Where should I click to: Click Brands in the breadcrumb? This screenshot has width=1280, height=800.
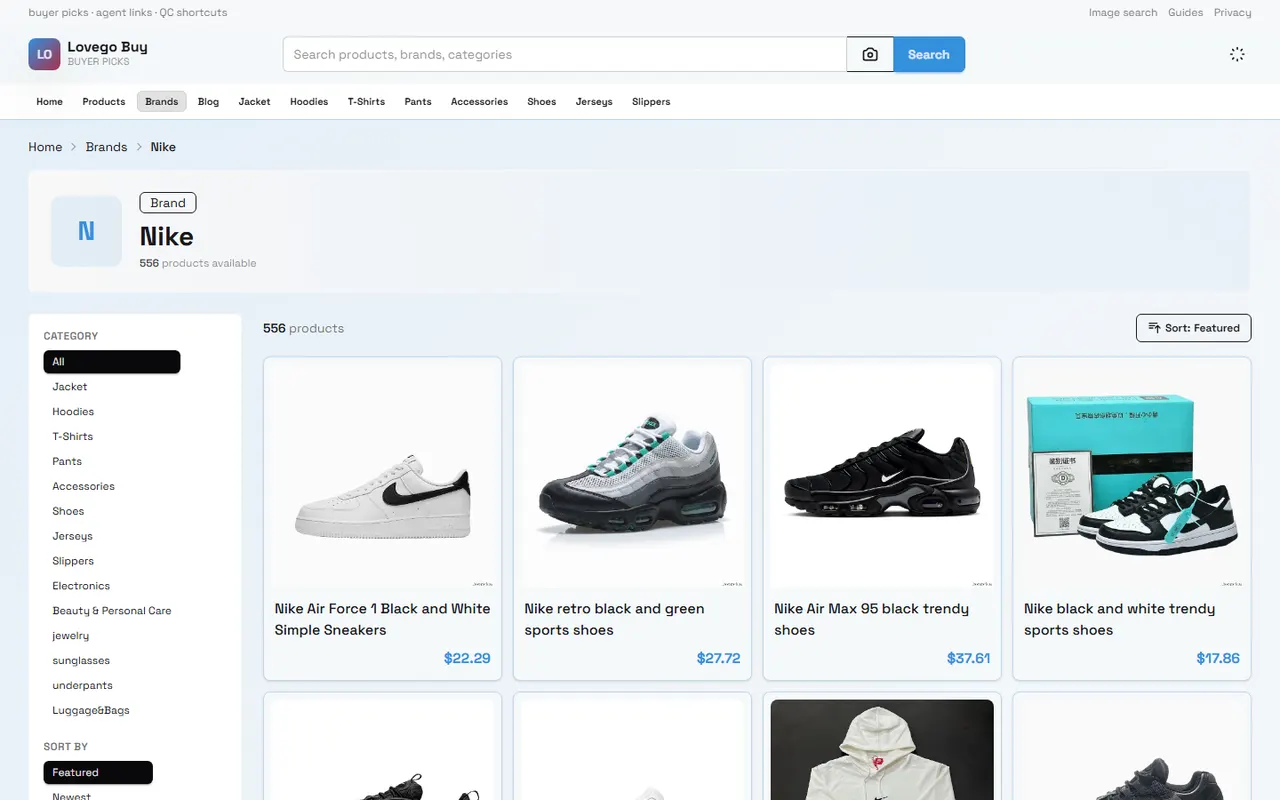coord(106,147)
